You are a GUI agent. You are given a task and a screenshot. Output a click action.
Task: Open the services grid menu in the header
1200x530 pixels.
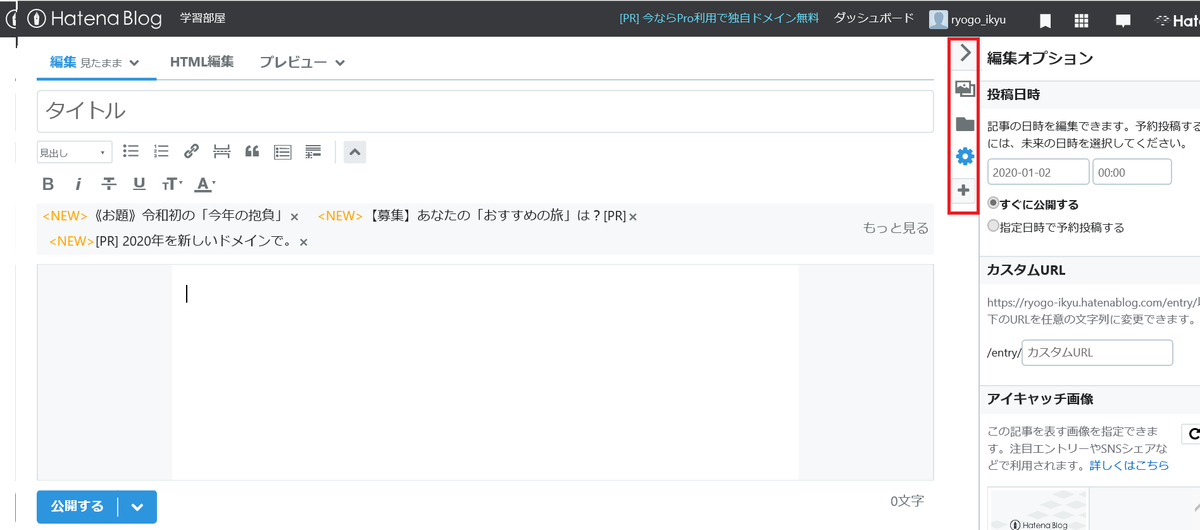(1081, 20)
